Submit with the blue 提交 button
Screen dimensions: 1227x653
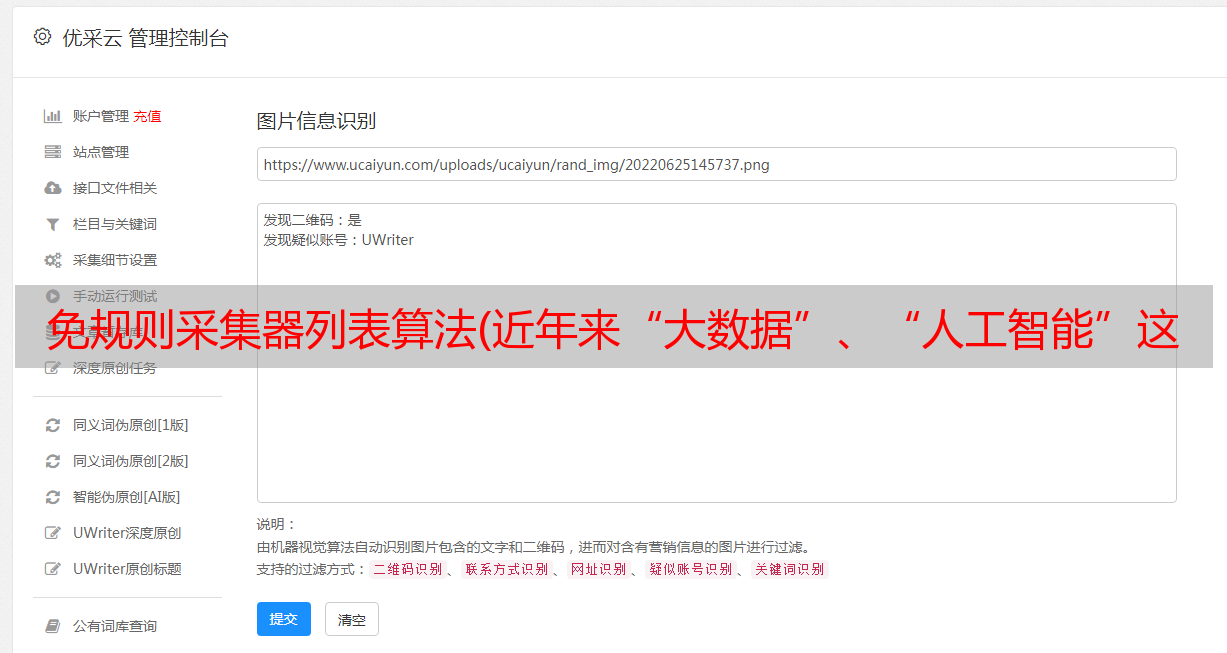[x=284, y=619]
